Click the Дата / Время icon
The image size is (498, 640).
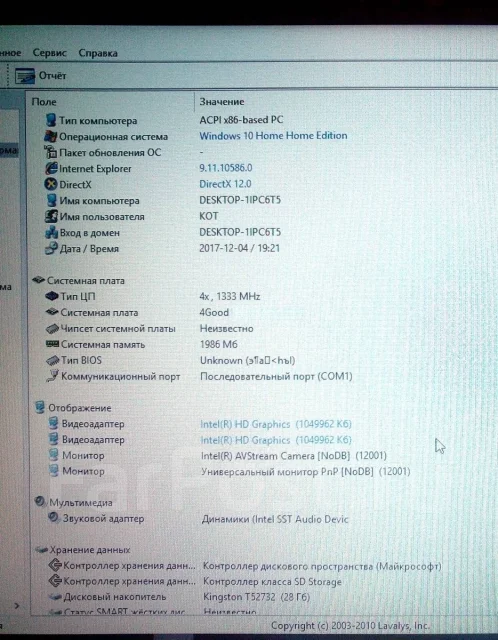pyautogui.click(x=51, y=248)
